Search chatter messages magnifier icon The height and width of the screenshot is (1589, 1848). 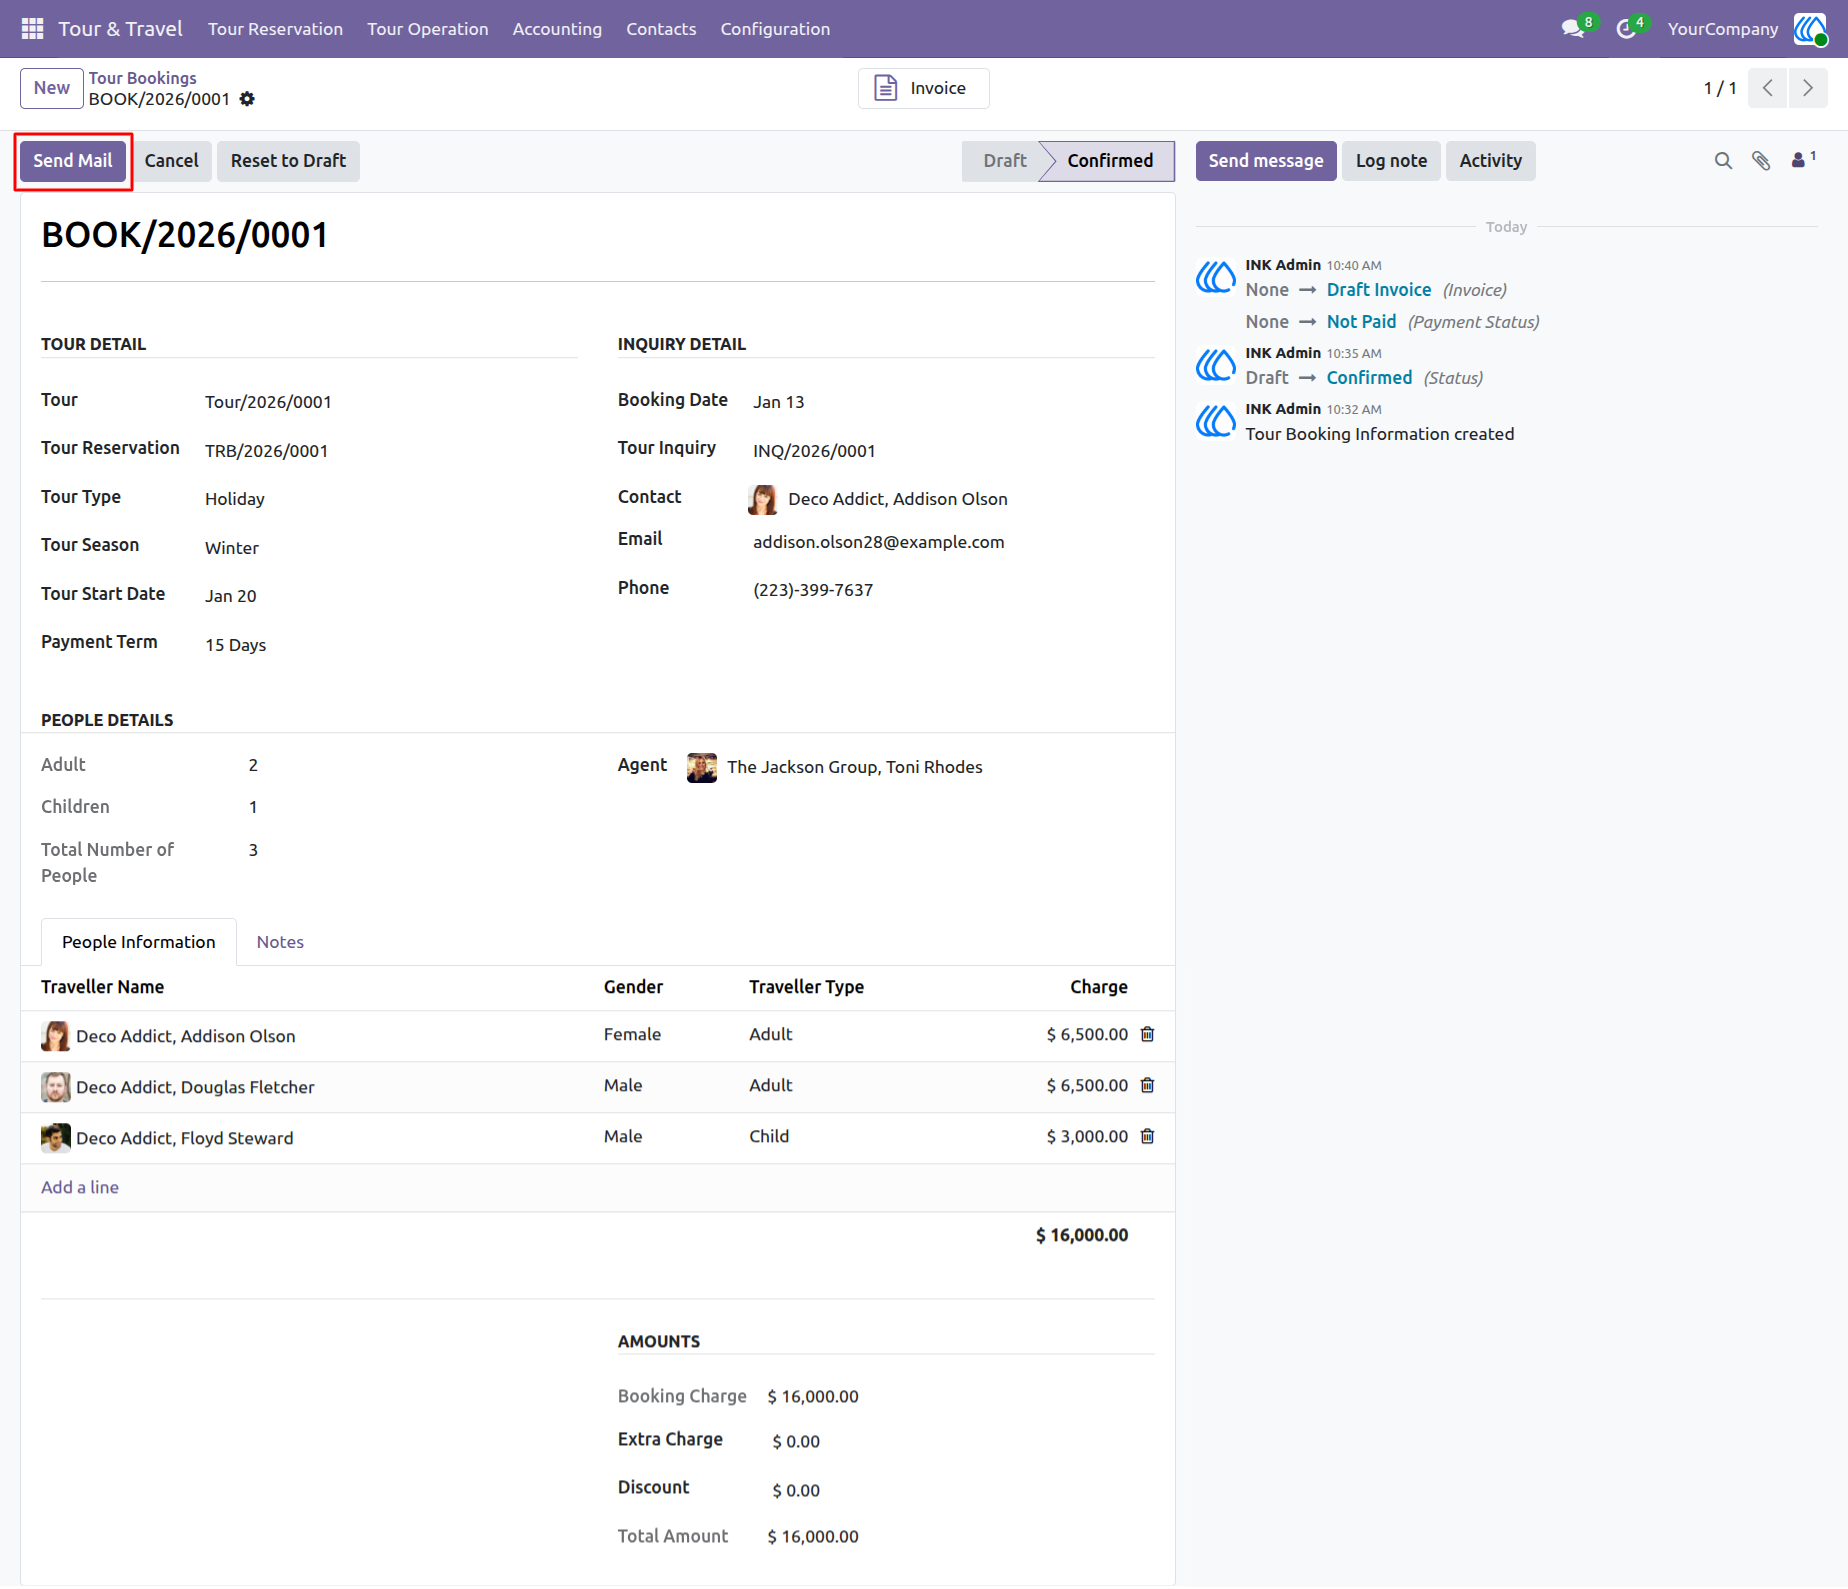1723,161
